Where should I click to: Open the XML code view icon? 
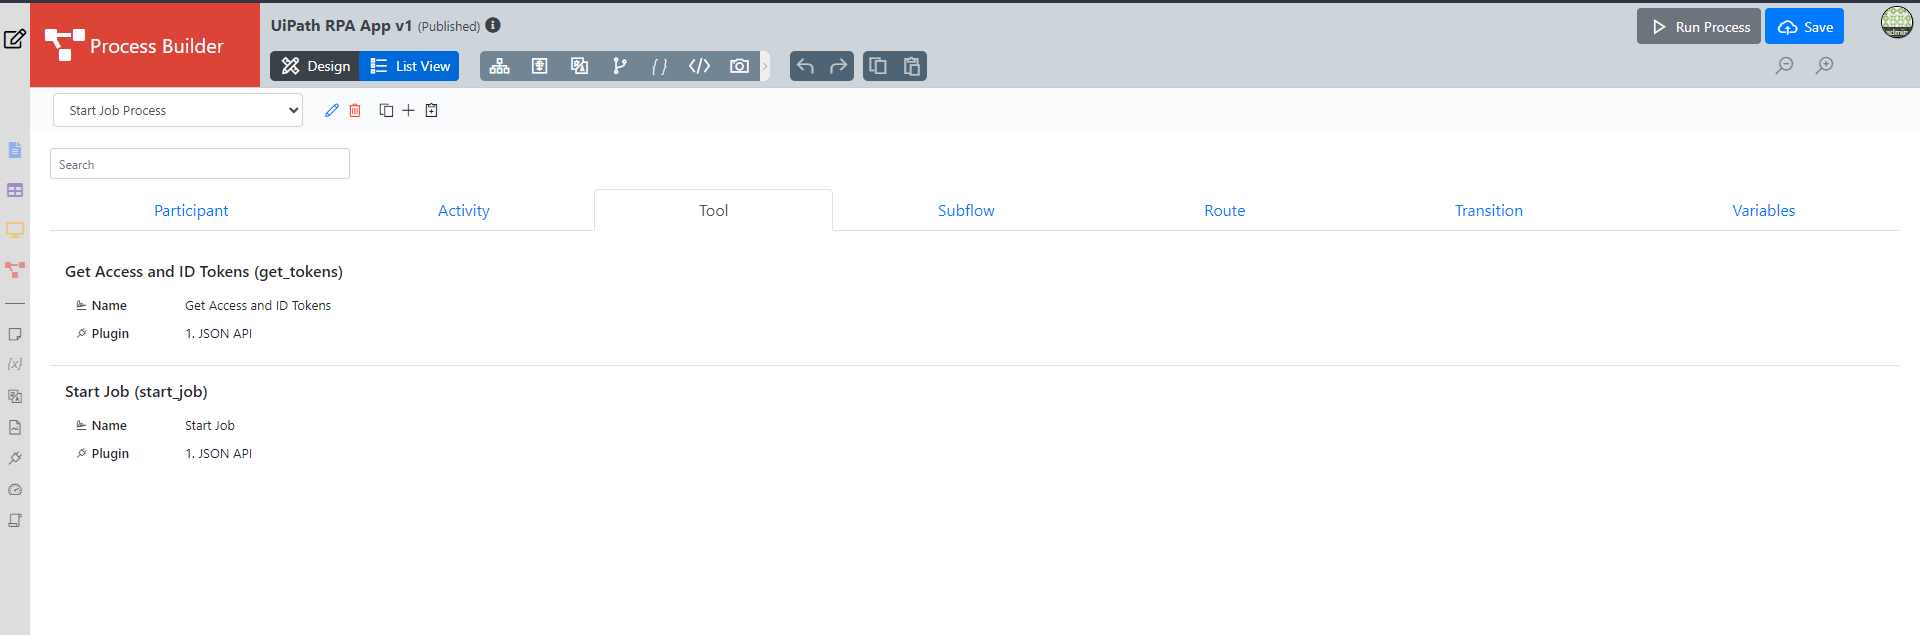pyautogui.click(x=699, y=66)
